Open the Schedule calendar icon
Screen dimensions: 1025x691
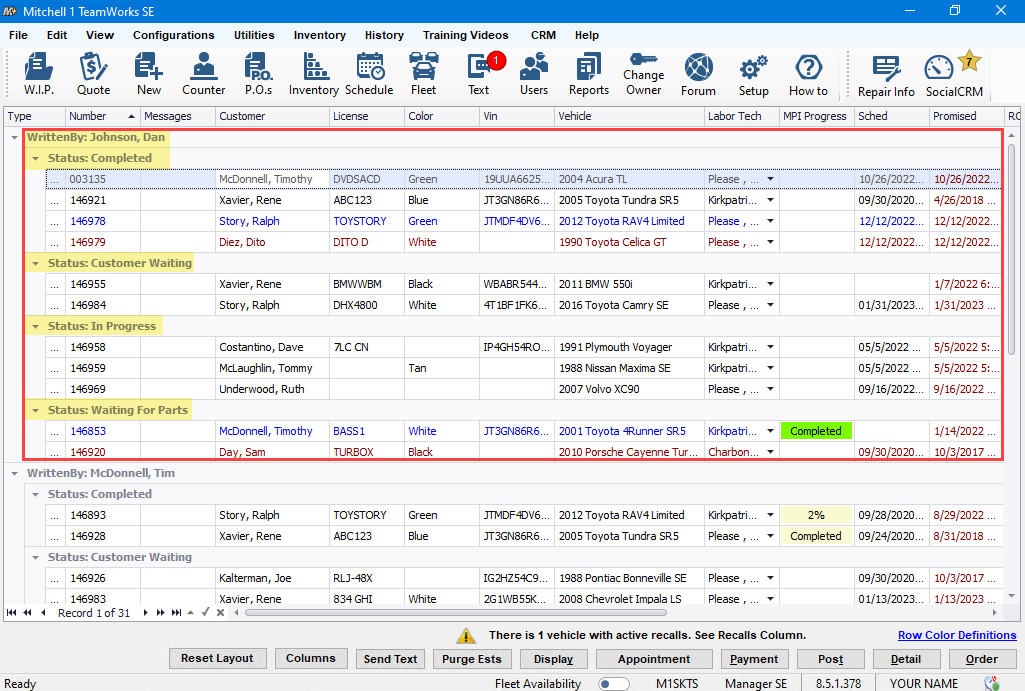pyautogui.click(x=369, y=75)
